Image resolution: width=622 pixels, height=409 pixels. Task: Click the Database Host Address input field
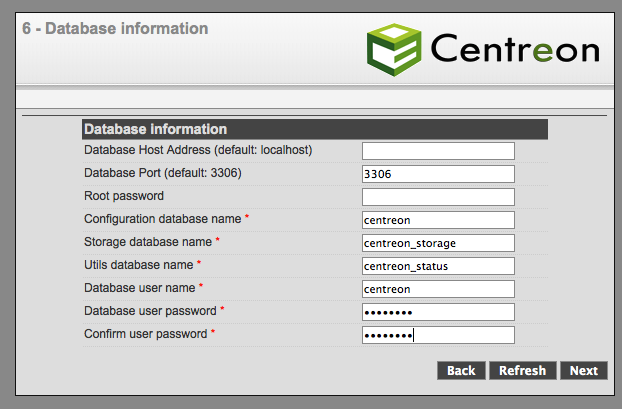[438, 151]
